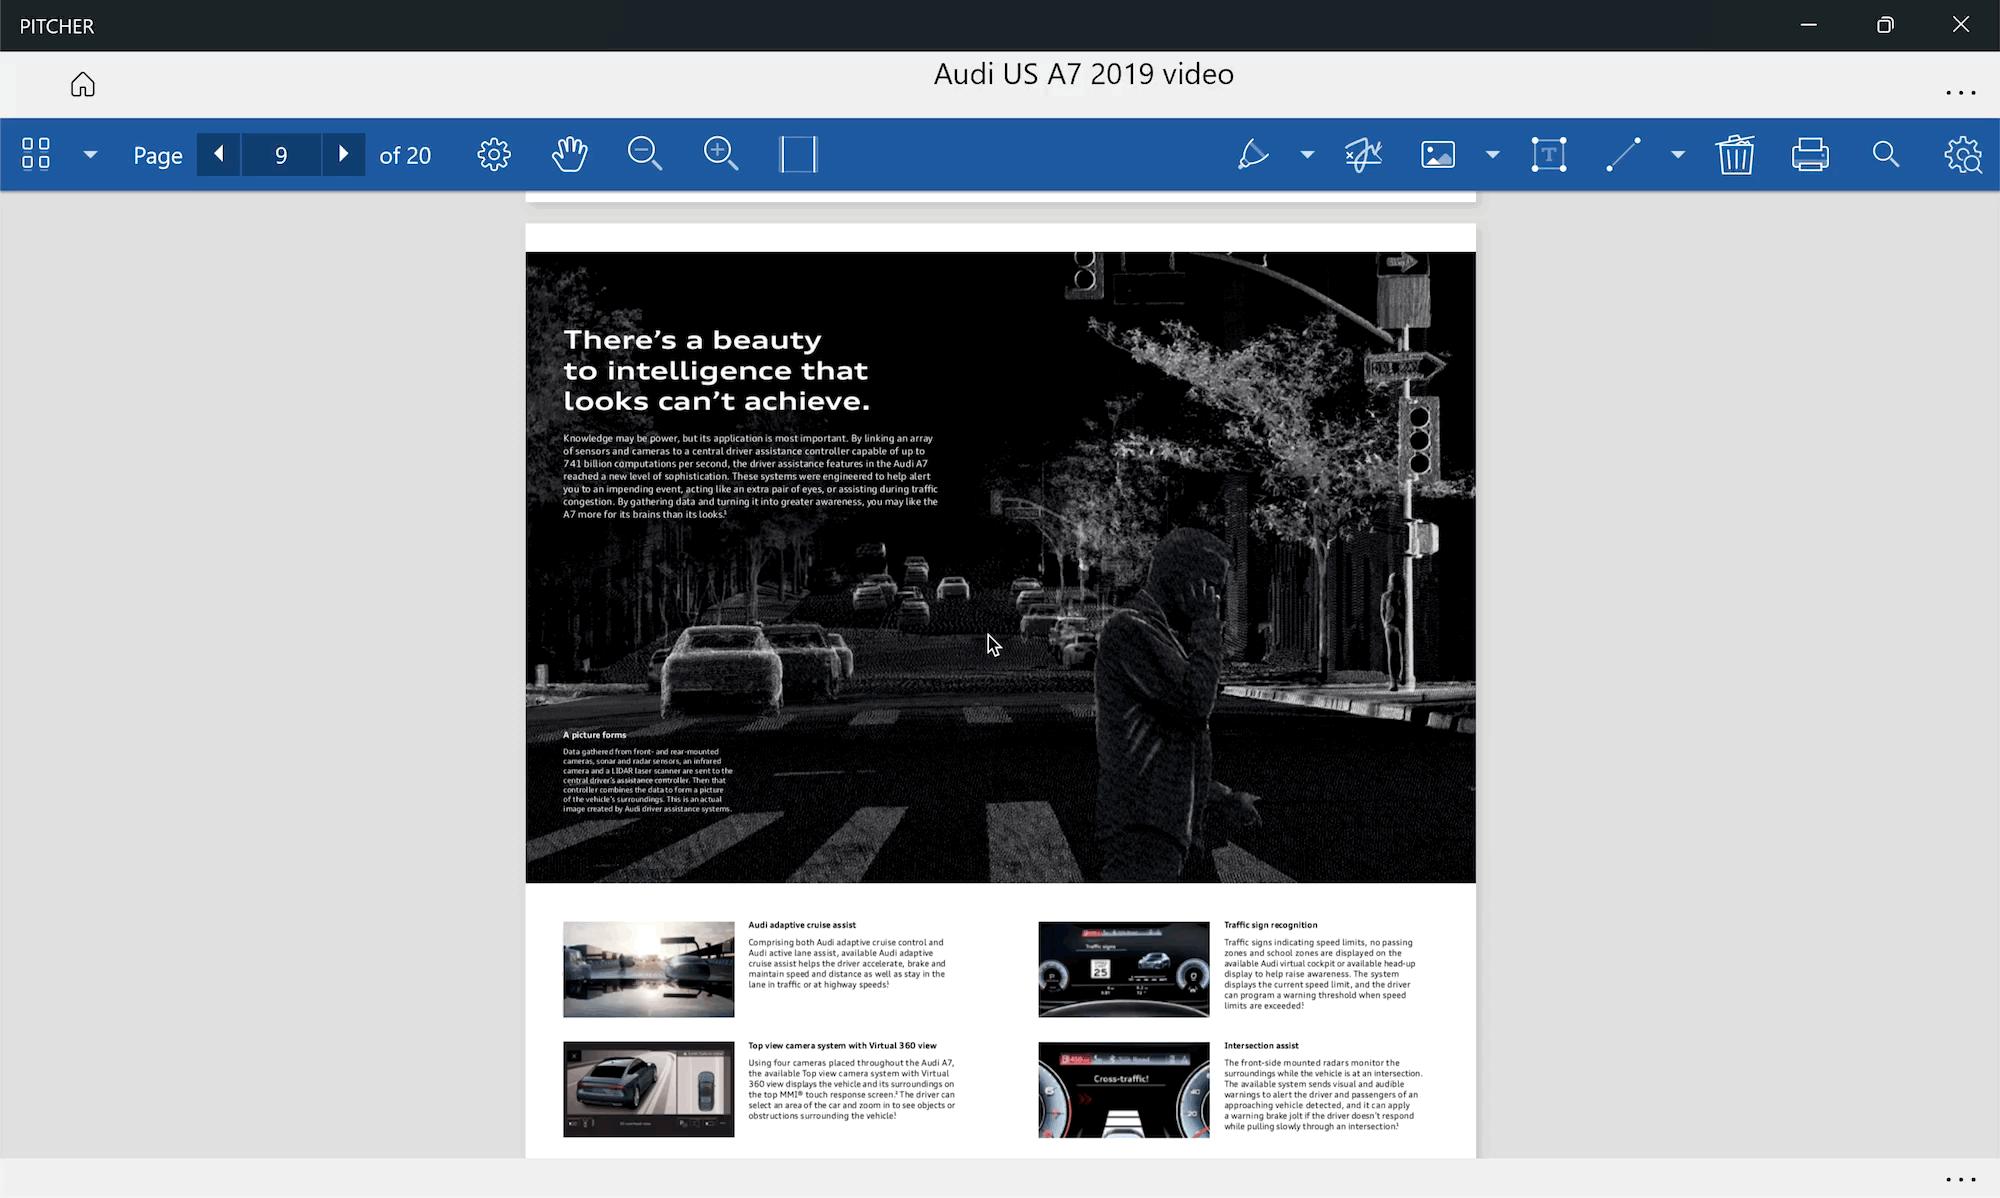Open the viewer settings gear
The image size is (2000, 1198).
[x=494, y=154]
